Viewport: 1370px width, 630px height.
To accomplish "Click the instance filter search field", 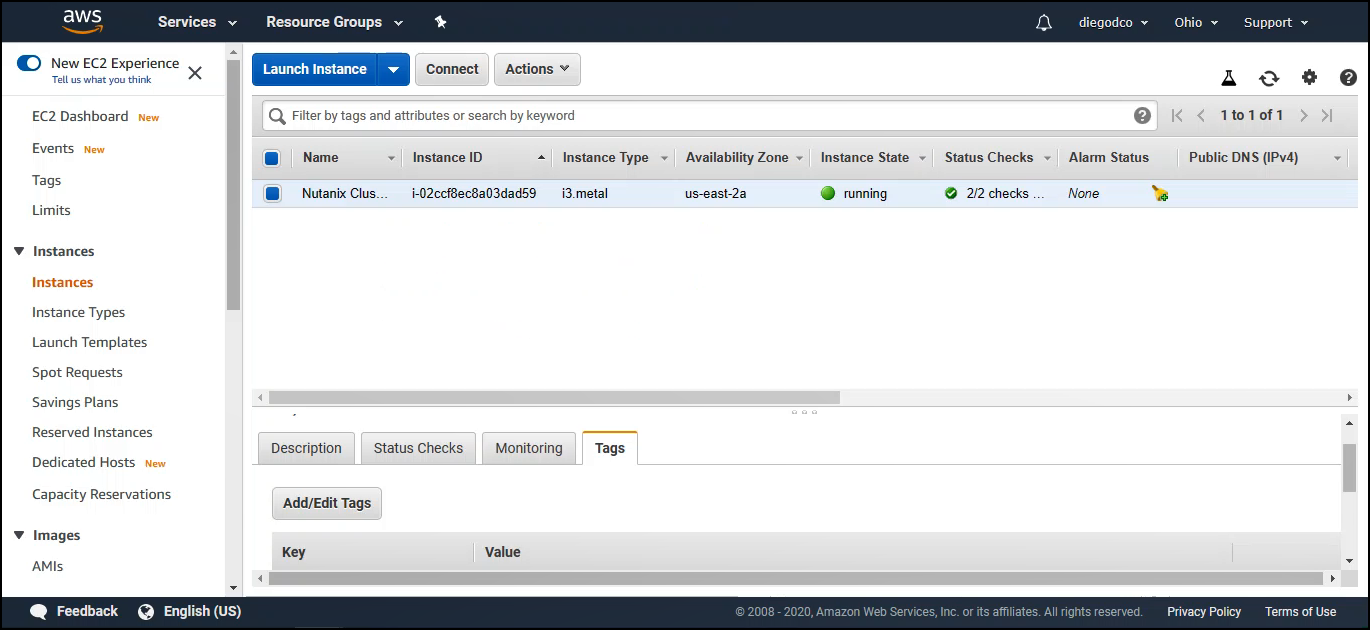I will click(700, 116).
